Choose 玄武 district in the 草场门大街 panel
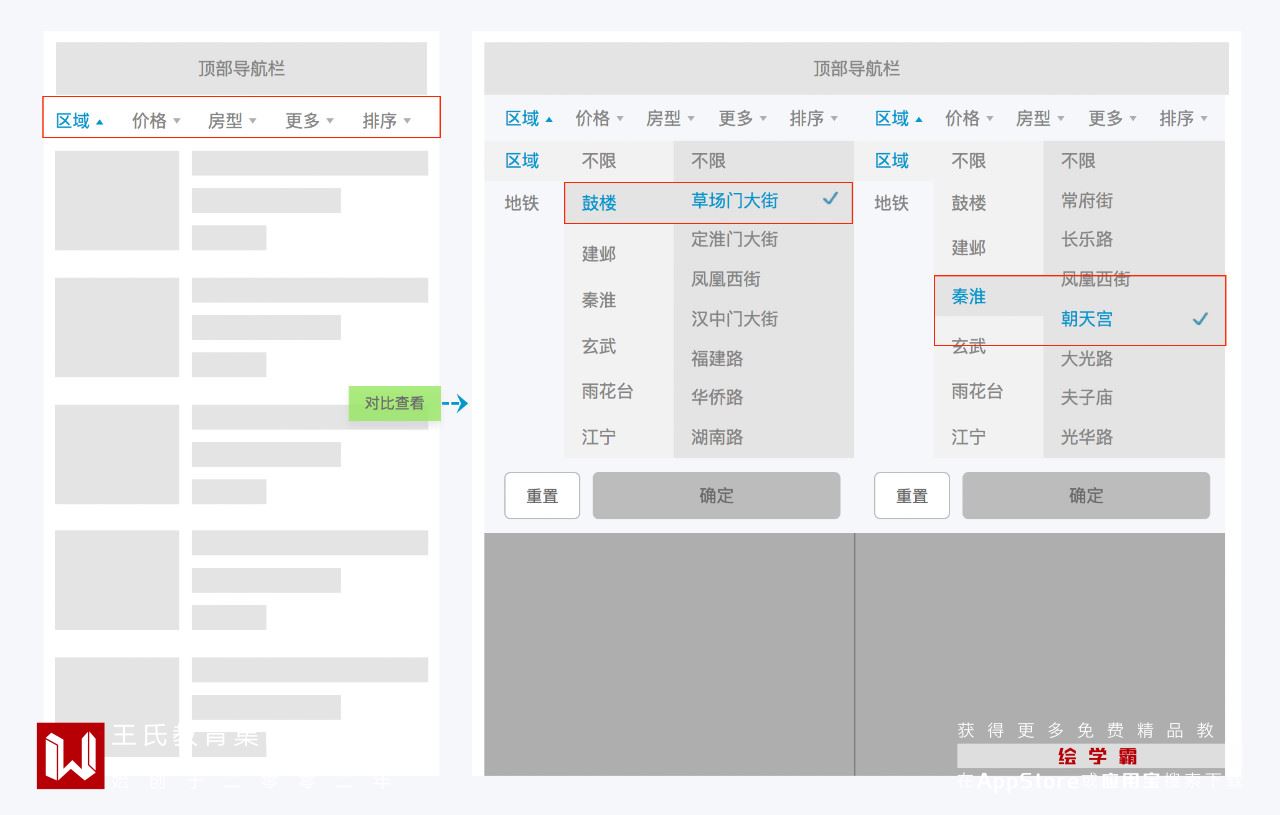1280x815 pixels. [599, 346]
